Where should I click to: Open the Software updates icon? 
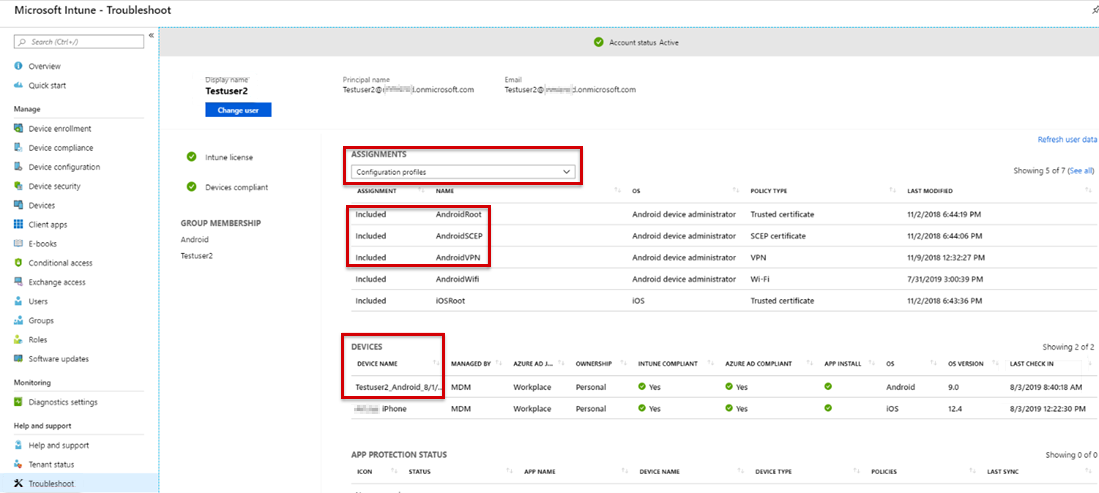[x=19, y=359]
